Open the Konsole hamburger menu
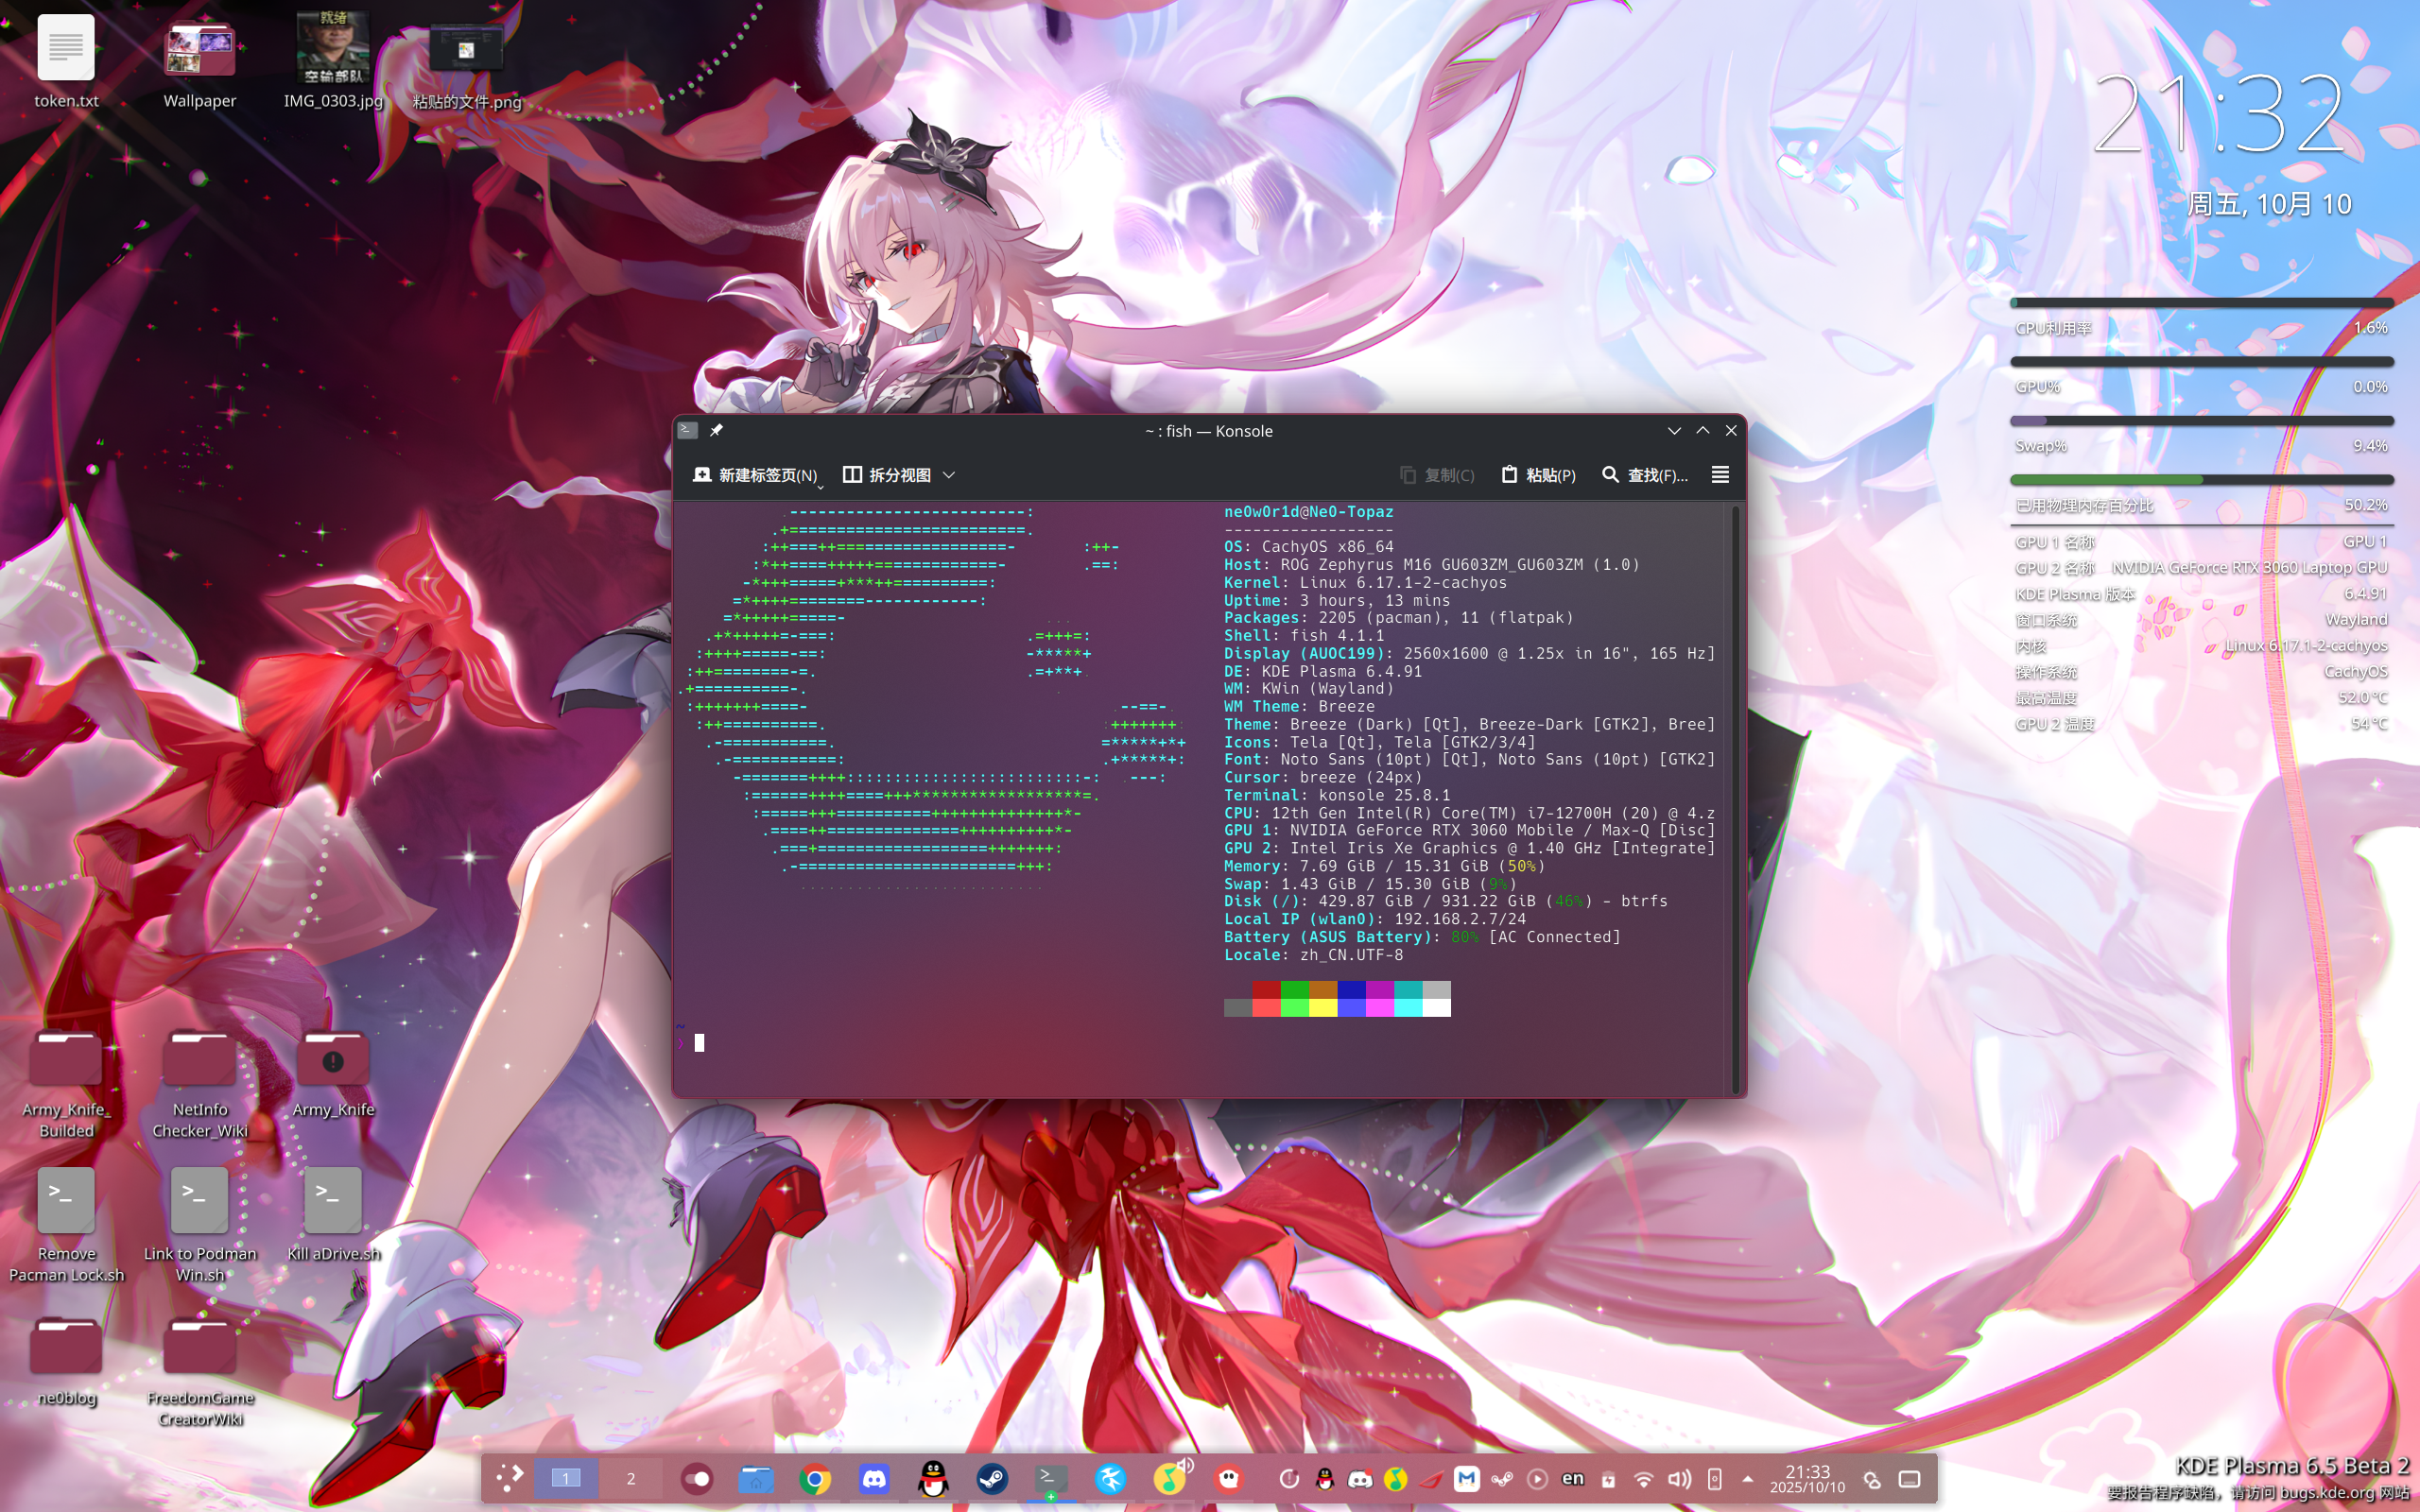Viewport: 2420px width, 1512px height. pos(1720,475)
